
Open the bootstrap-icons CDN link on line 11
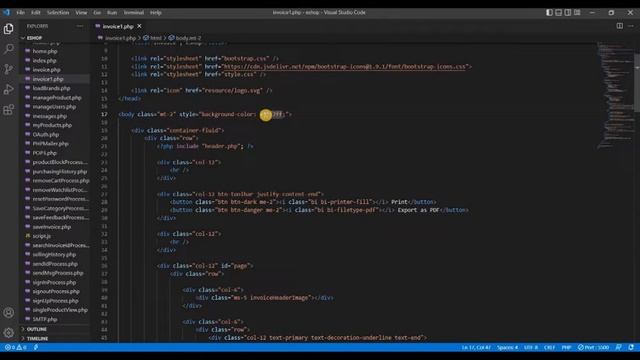344,66
